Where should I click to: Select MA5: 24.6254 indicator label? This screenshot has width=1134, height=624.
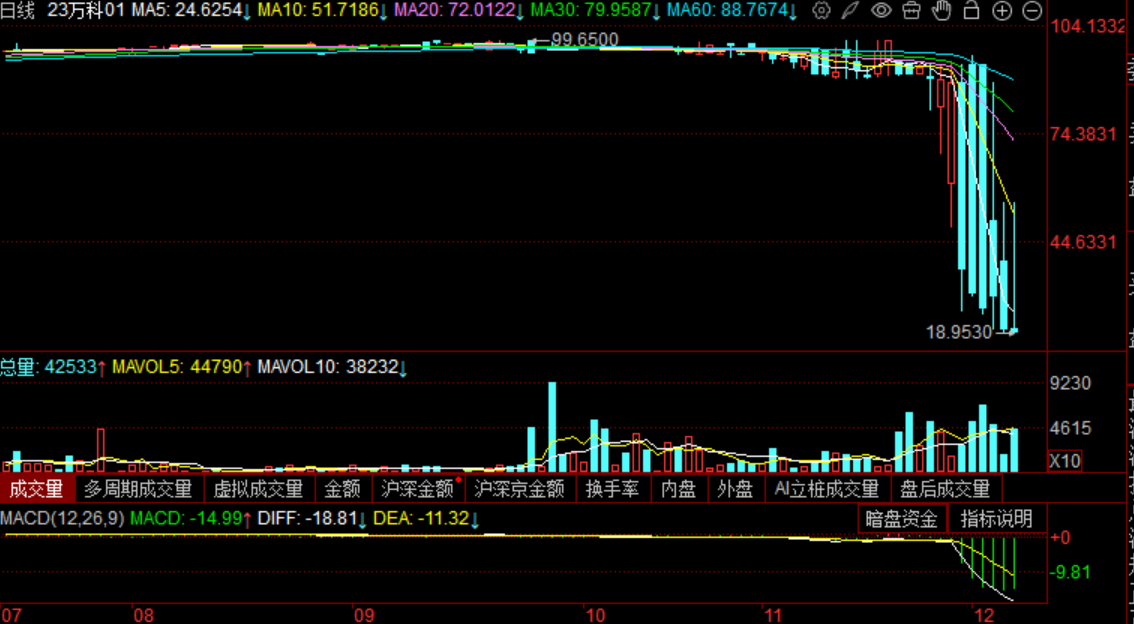[x=191, y=10]
